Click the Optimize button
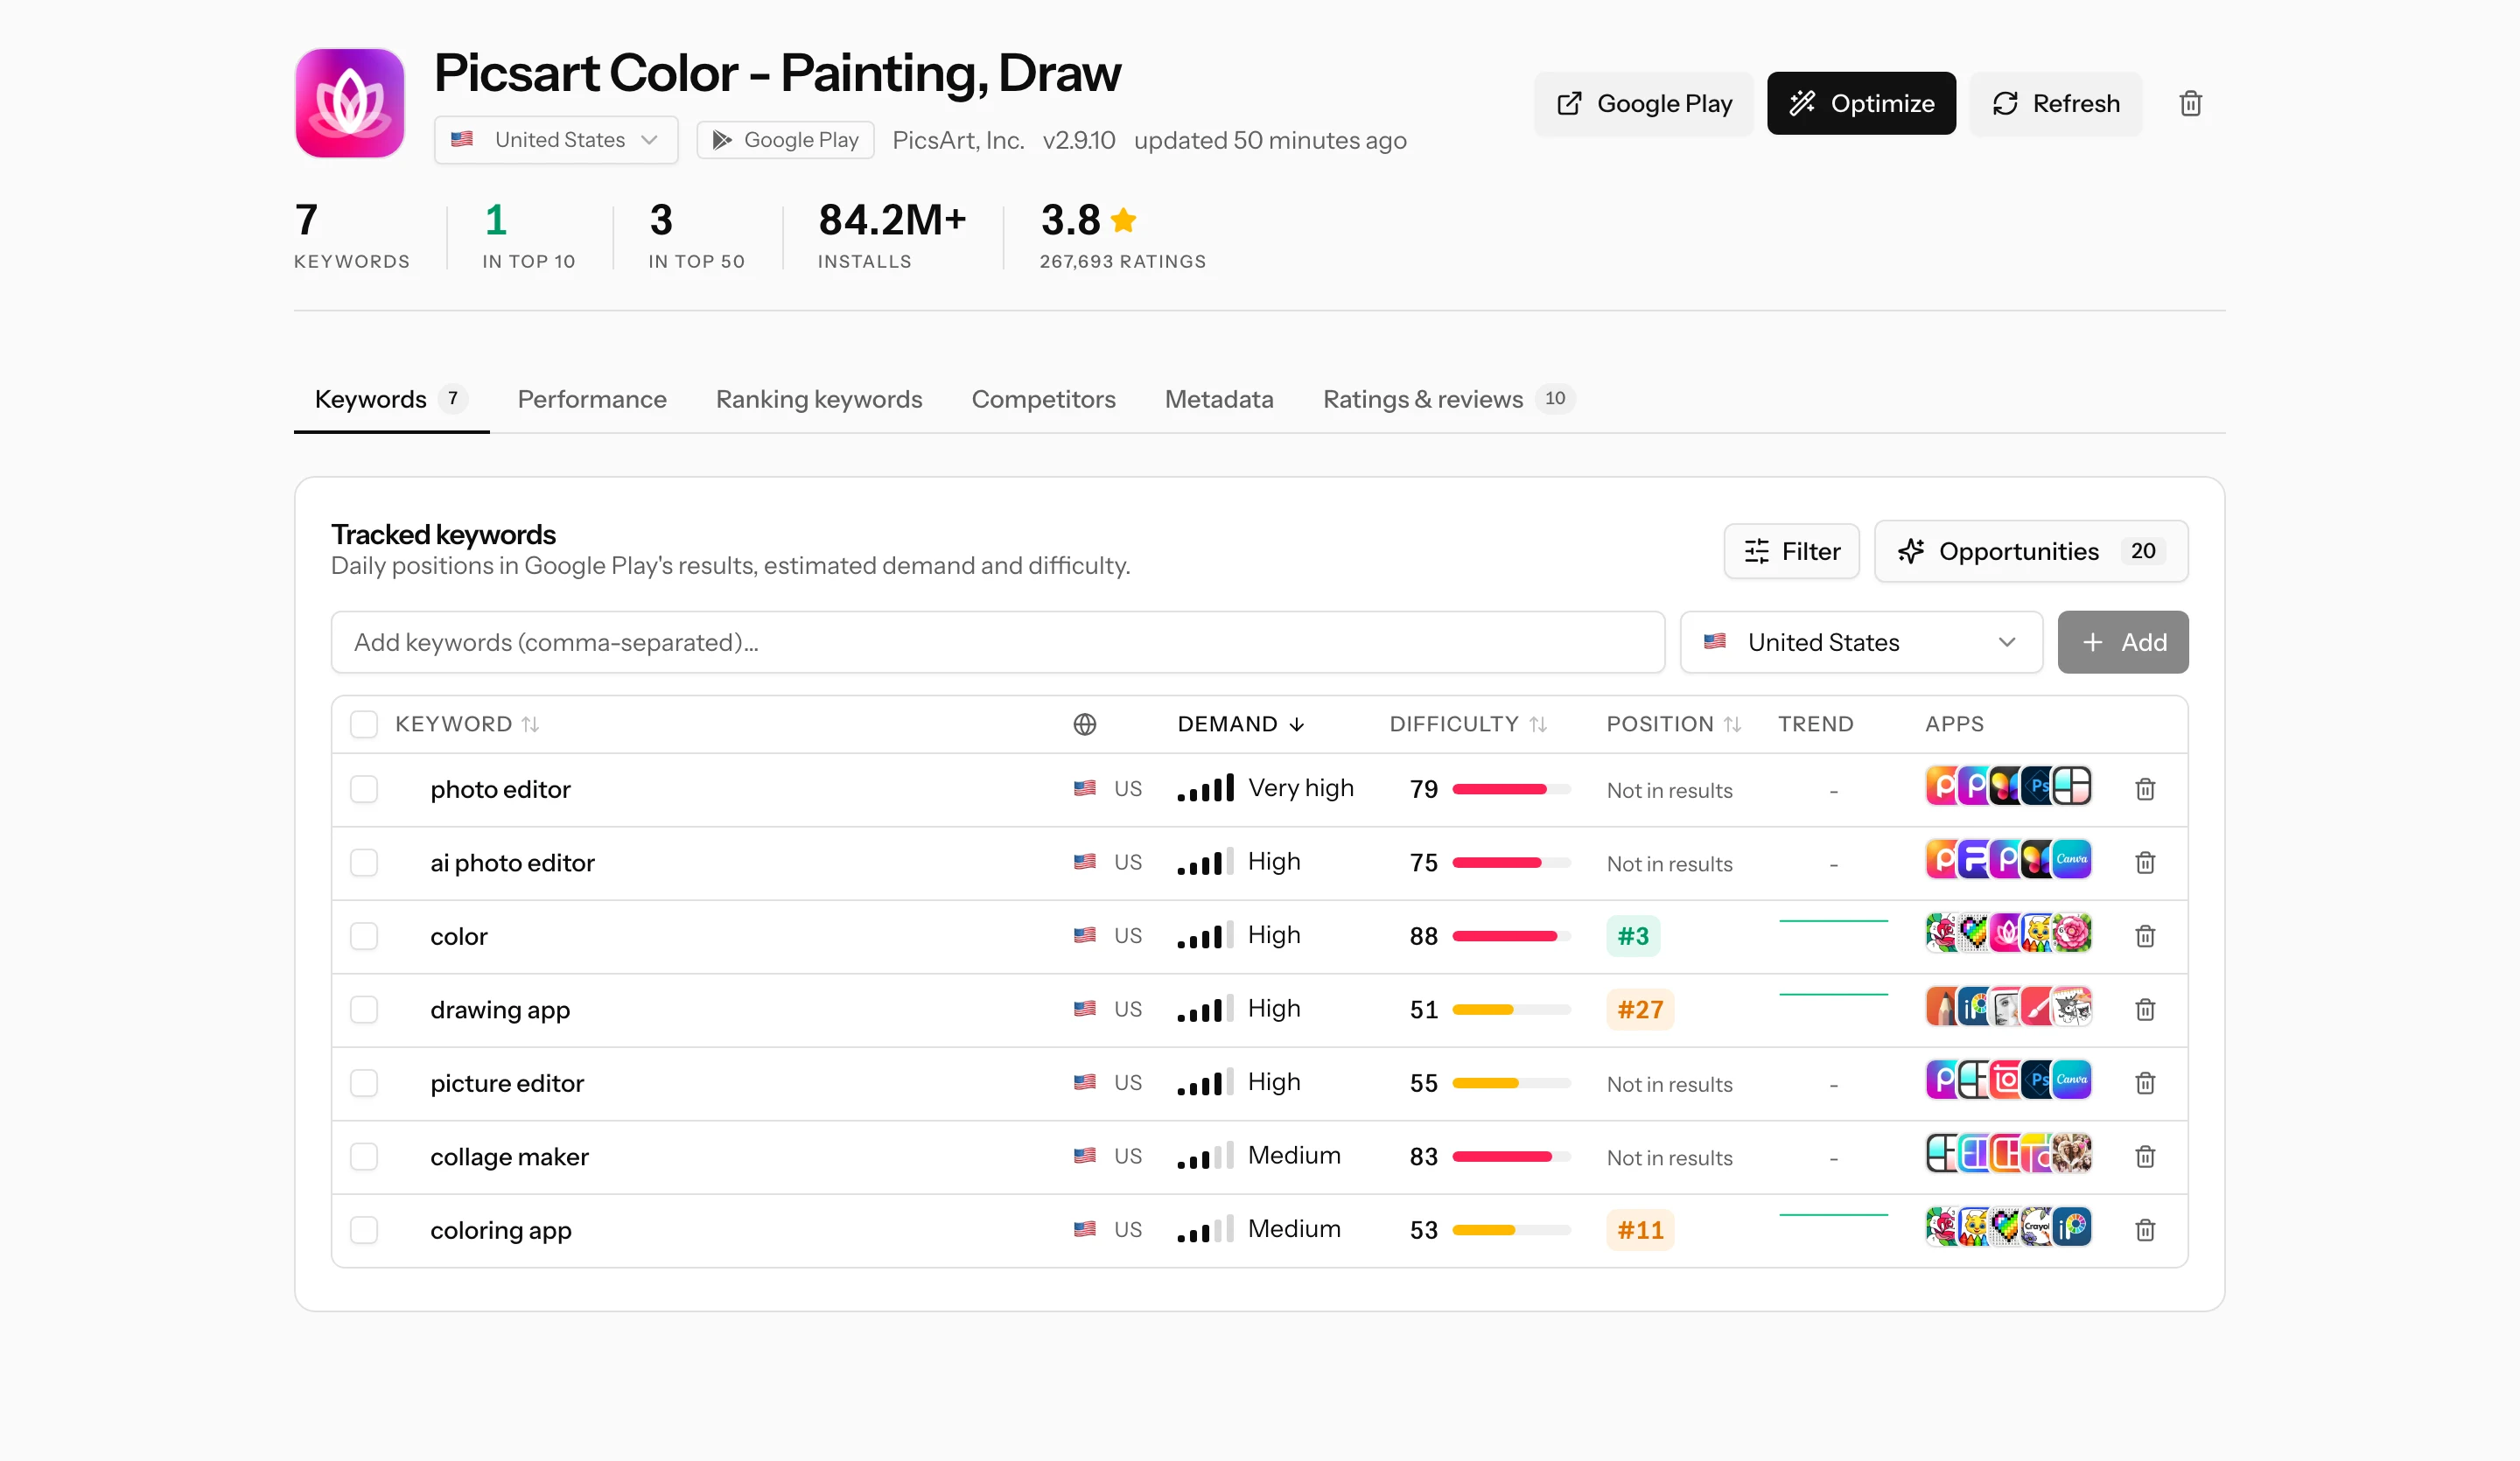2520x1461 pixels. click(x=1861, y=103)
